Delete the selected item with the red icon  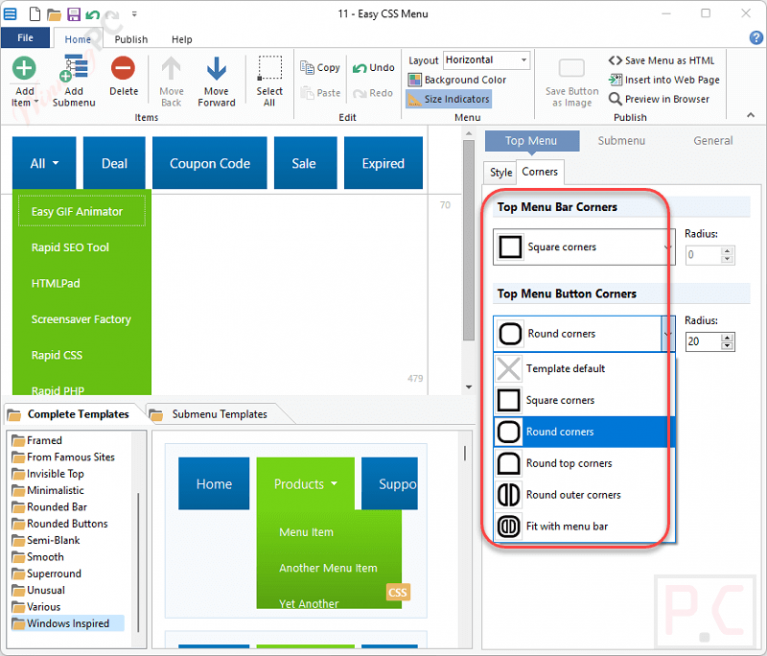123,68
